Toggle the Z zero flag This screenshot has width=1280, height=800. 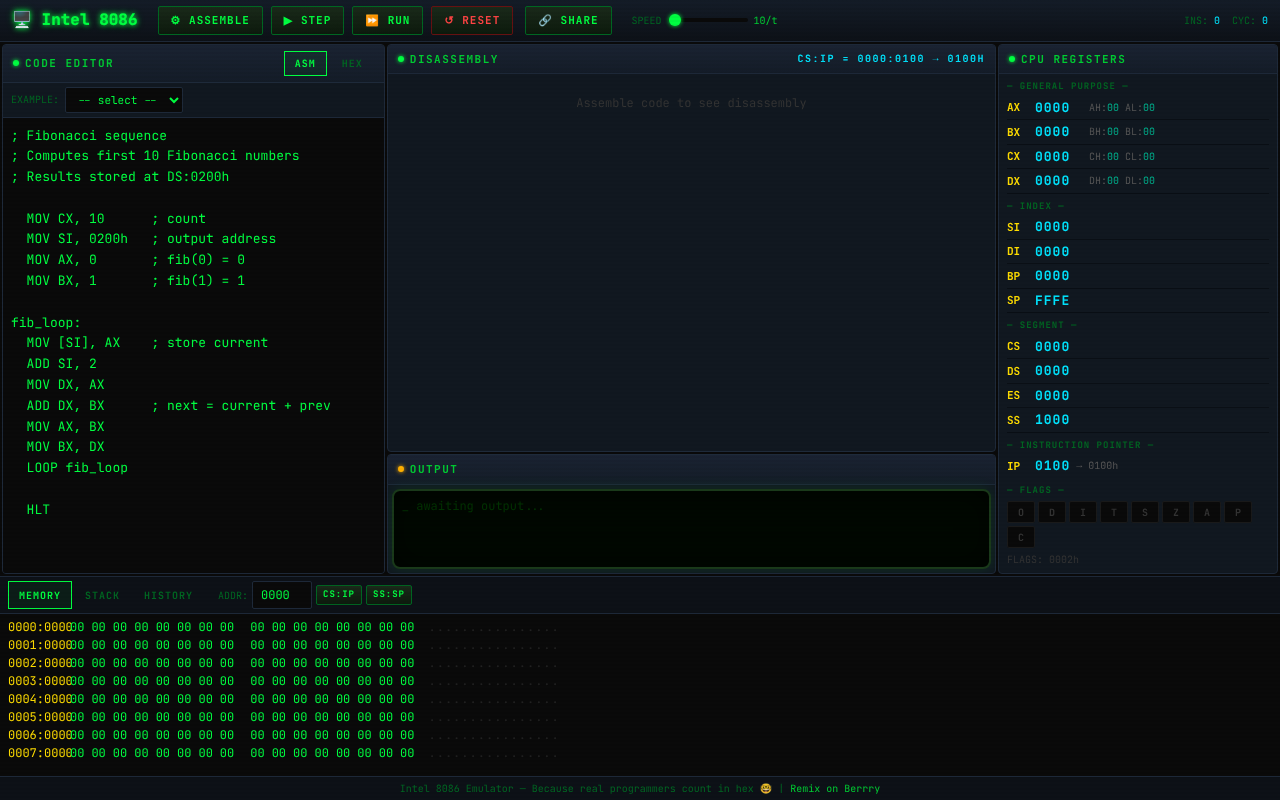pyautogui.click(x=1176, y=512)
